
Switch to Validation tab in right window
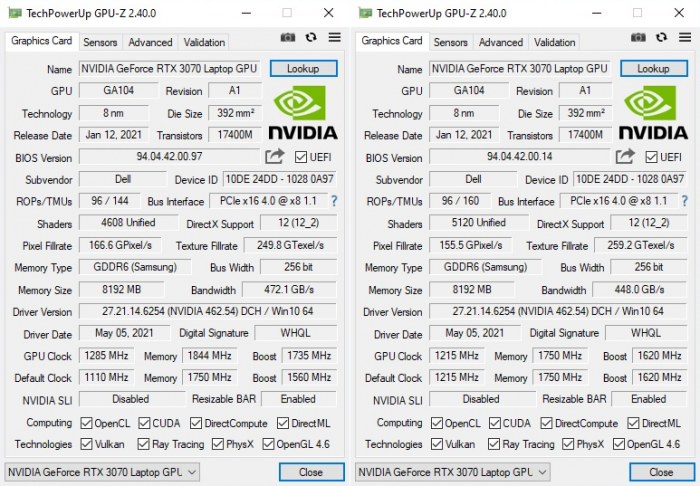tap(554, 42)
